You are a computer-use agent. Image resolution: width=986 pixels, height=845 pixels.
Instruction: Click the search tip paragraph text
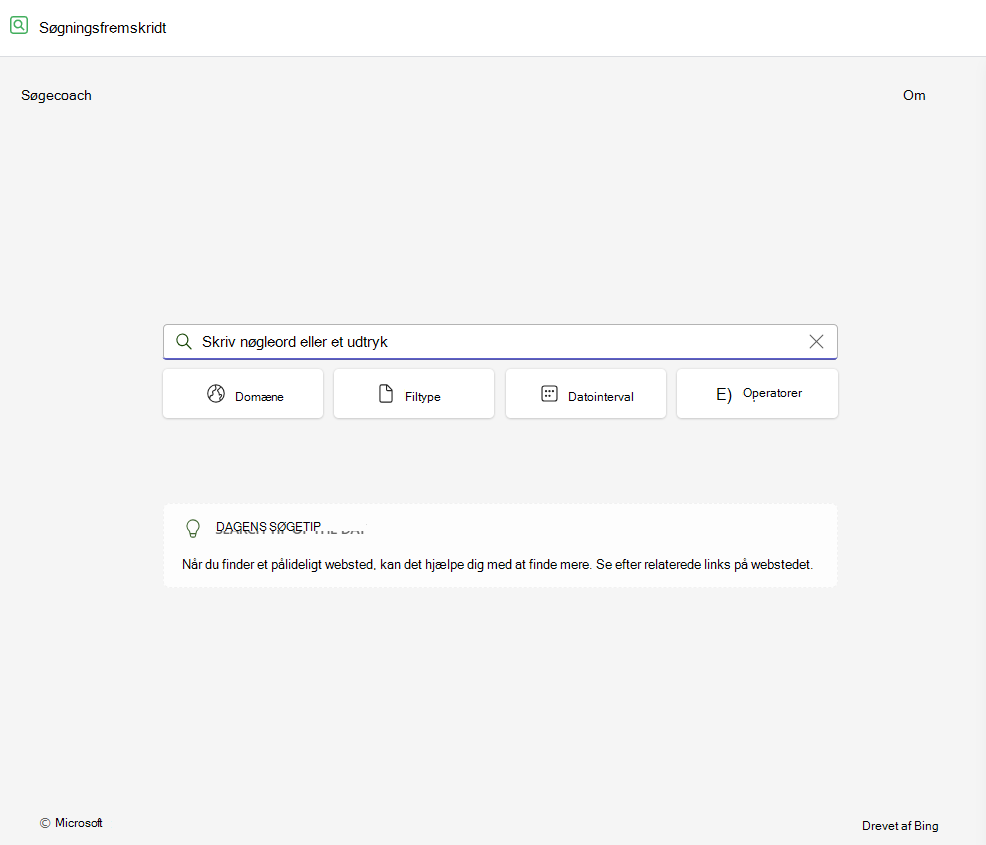click(497, 565)
